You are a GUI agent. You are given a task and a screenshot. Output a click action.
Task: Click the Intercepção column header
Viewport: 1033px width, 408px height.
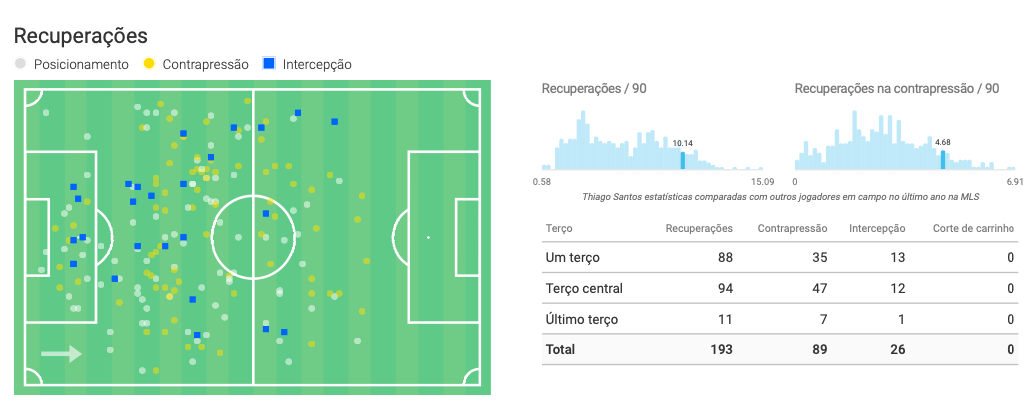877,229
